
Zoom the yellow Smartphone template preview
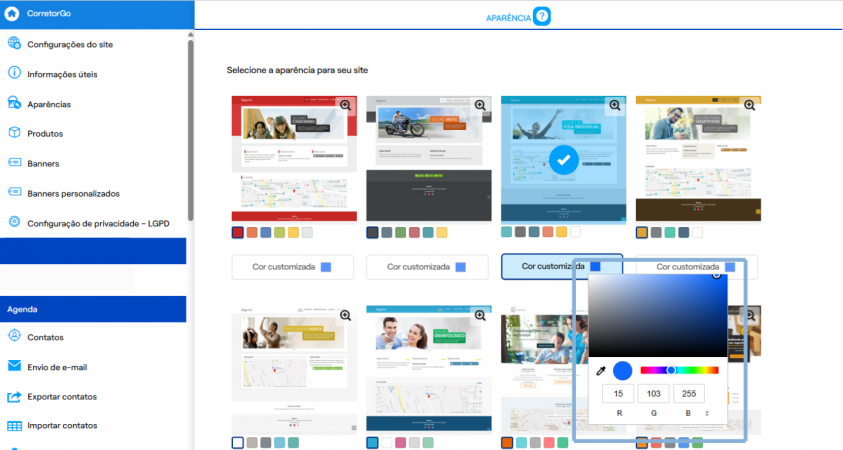749,105
